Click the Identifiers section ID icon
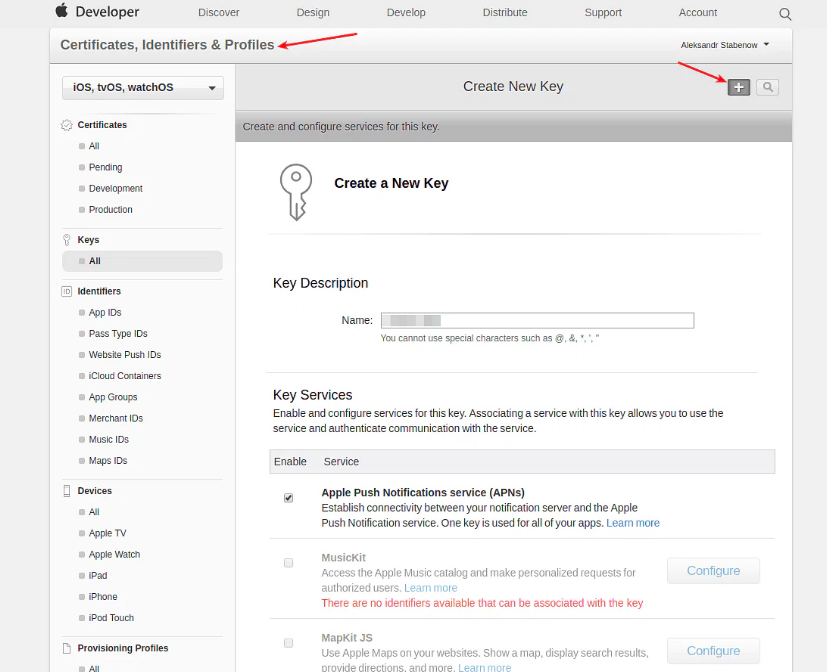The width and height of the screenshot is (827, 672). pos(66,291)
